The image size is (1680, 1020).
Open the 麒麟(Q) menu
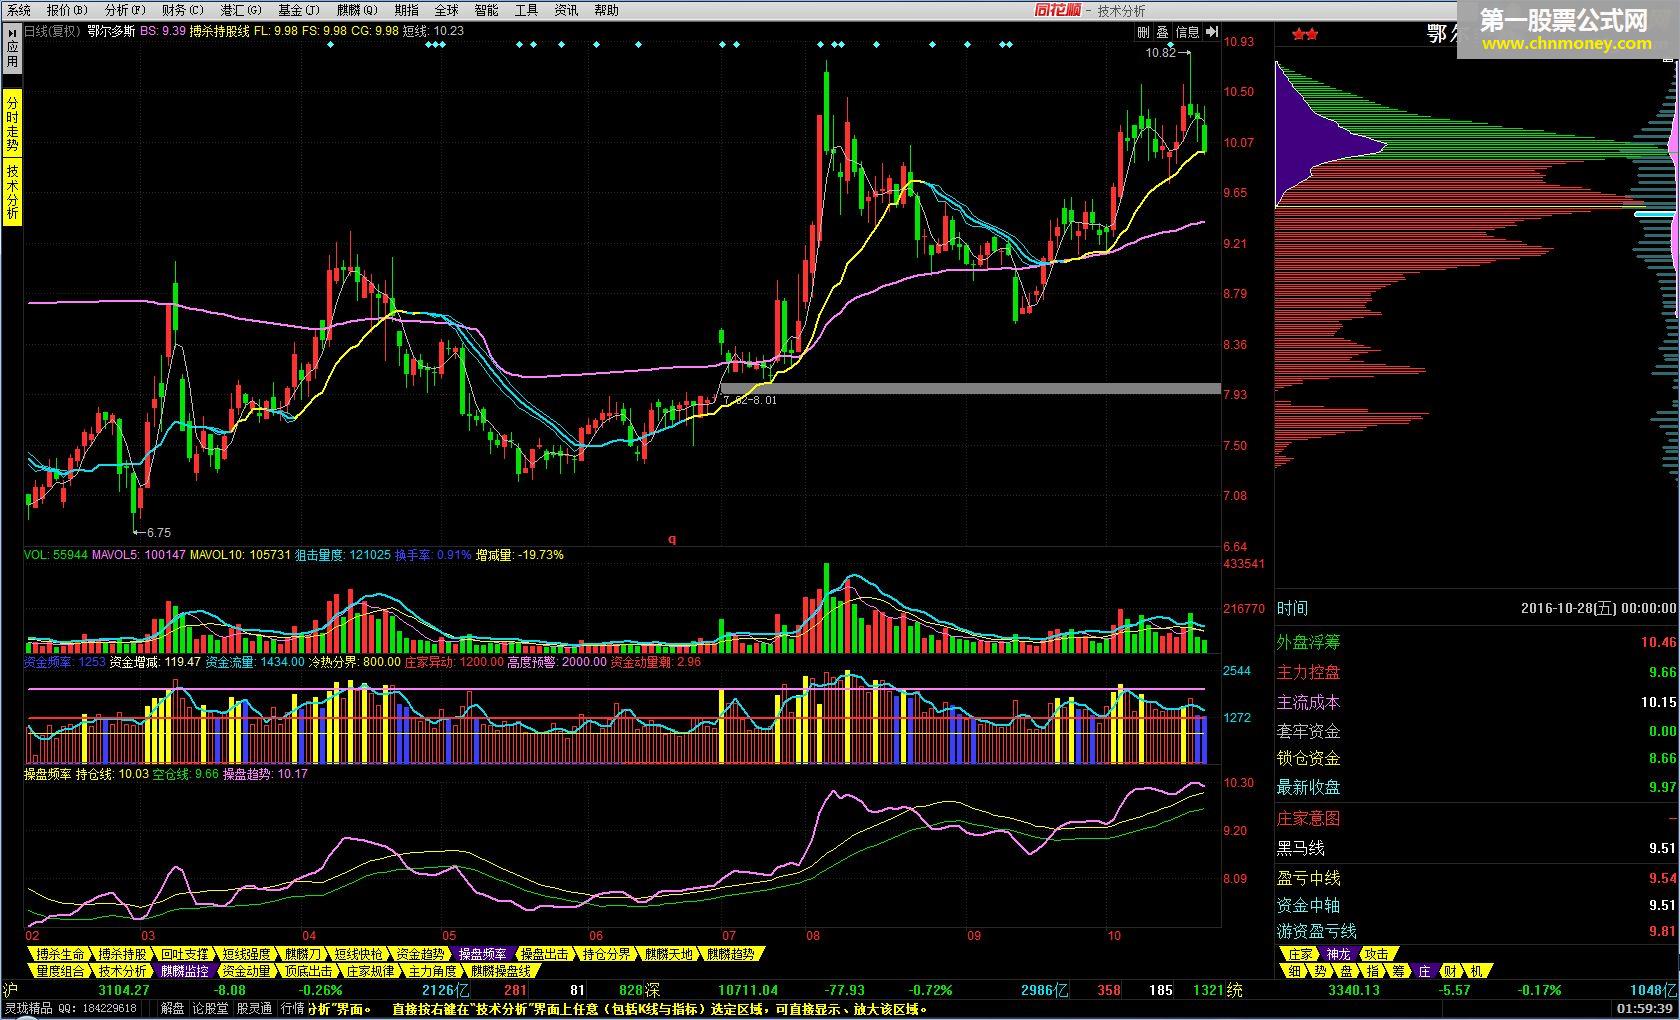(x=357, y=10)
